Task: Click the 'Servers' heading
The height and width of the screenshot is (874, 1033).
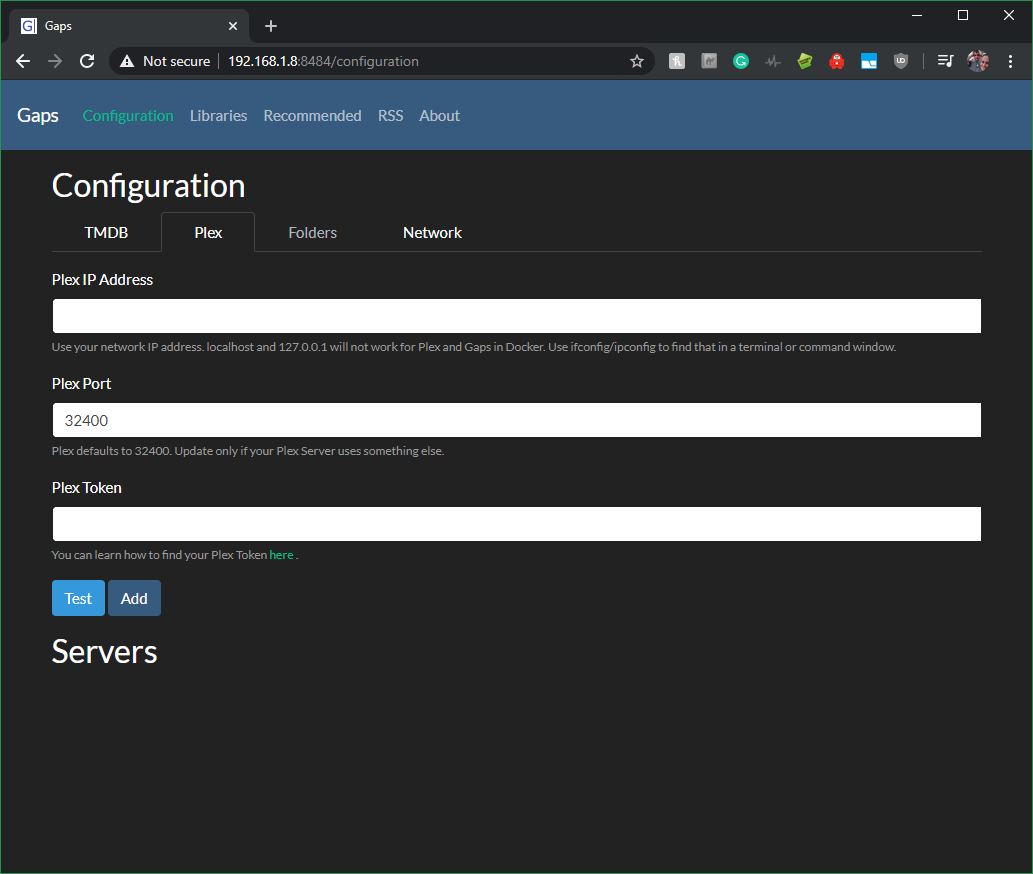Action: [x=105, y=651]
